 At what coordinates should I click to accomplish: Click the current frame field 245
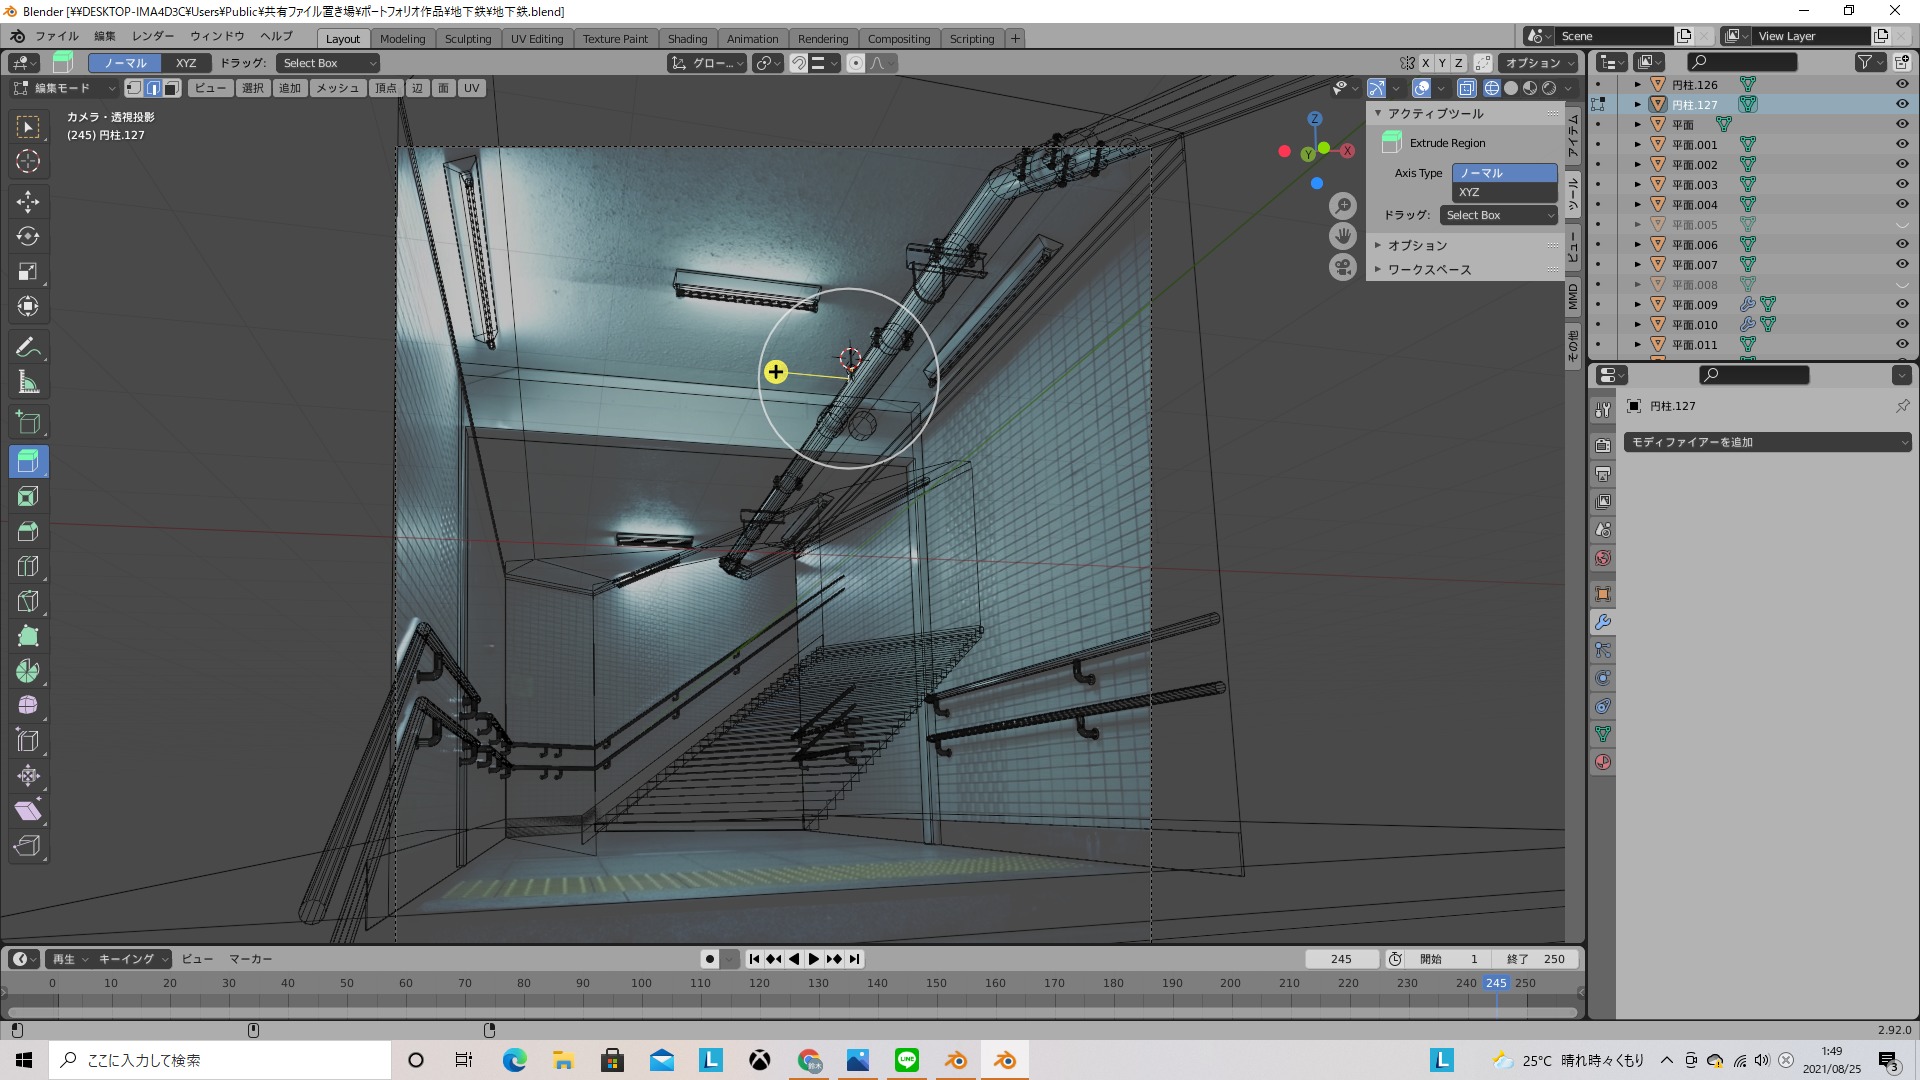coord(1341,959)
